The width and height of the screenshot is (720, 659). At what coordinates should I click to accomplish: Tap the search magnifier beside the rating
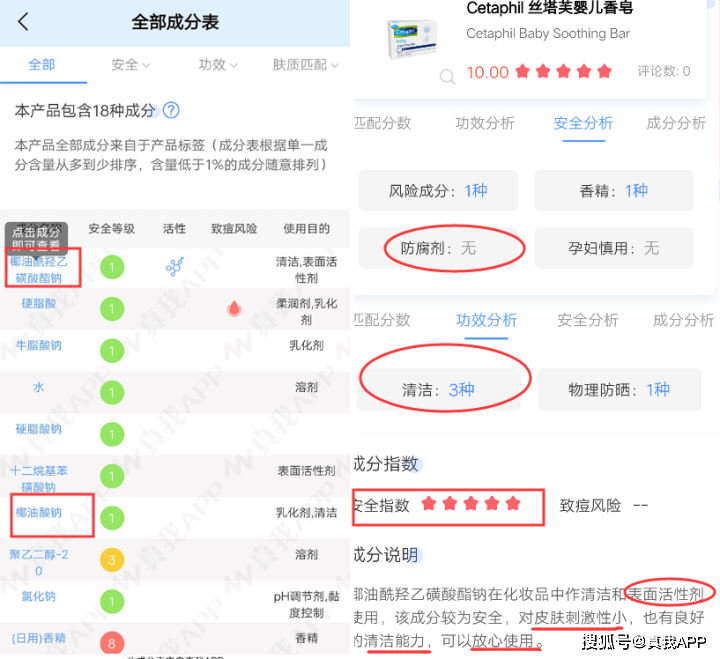pos(447,76)
